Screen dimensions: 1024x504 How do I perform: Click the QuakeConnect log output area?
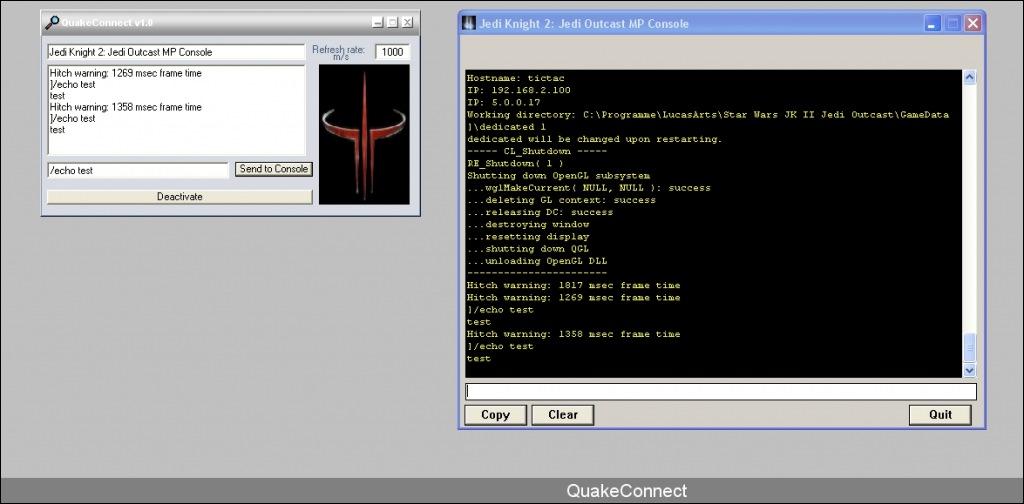[175, 110]
